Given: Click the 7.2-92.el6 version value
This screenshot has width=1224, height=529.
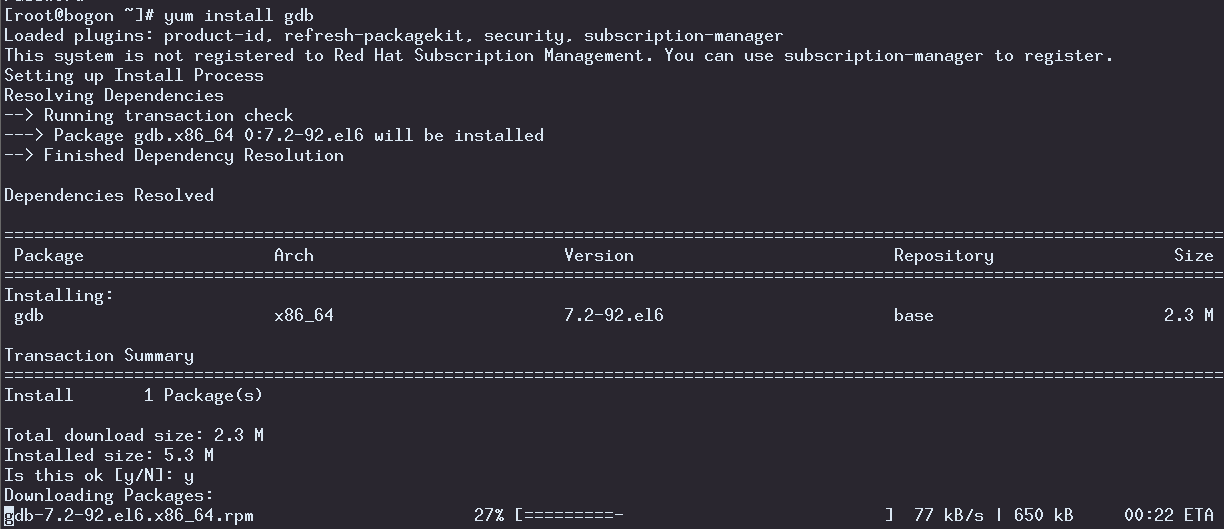Looking at the screenshot, I should pyautogui.click(x=614, y=316).
